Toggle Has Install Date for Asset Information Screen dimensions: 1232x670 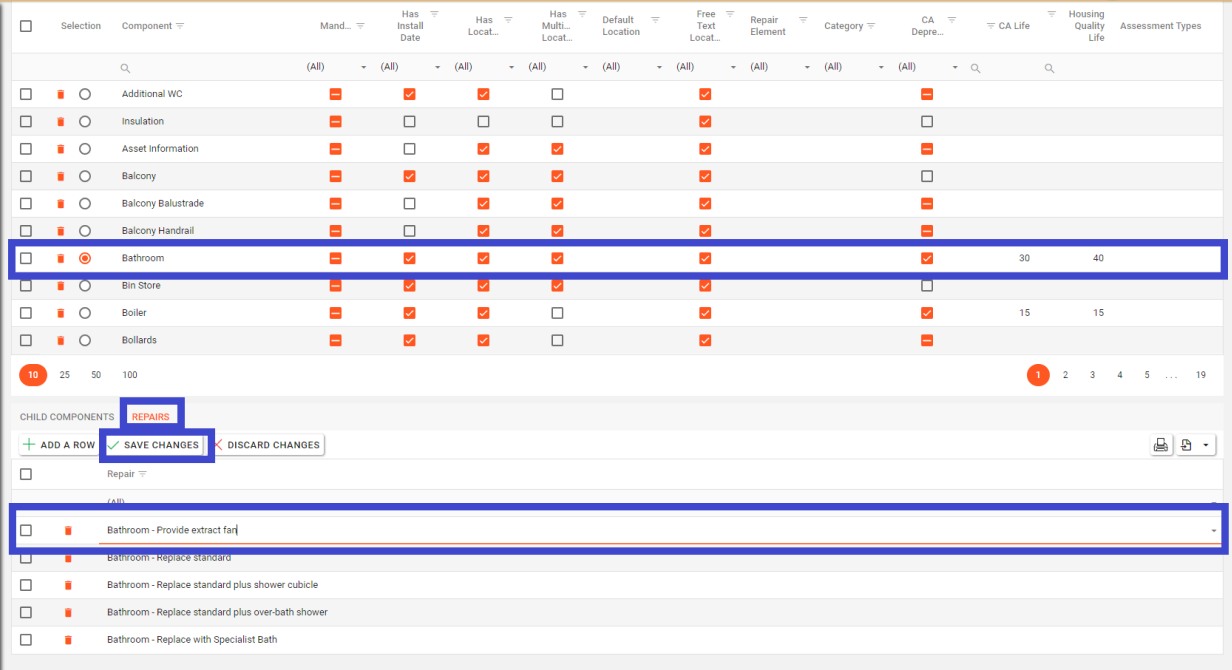point(409,149)
